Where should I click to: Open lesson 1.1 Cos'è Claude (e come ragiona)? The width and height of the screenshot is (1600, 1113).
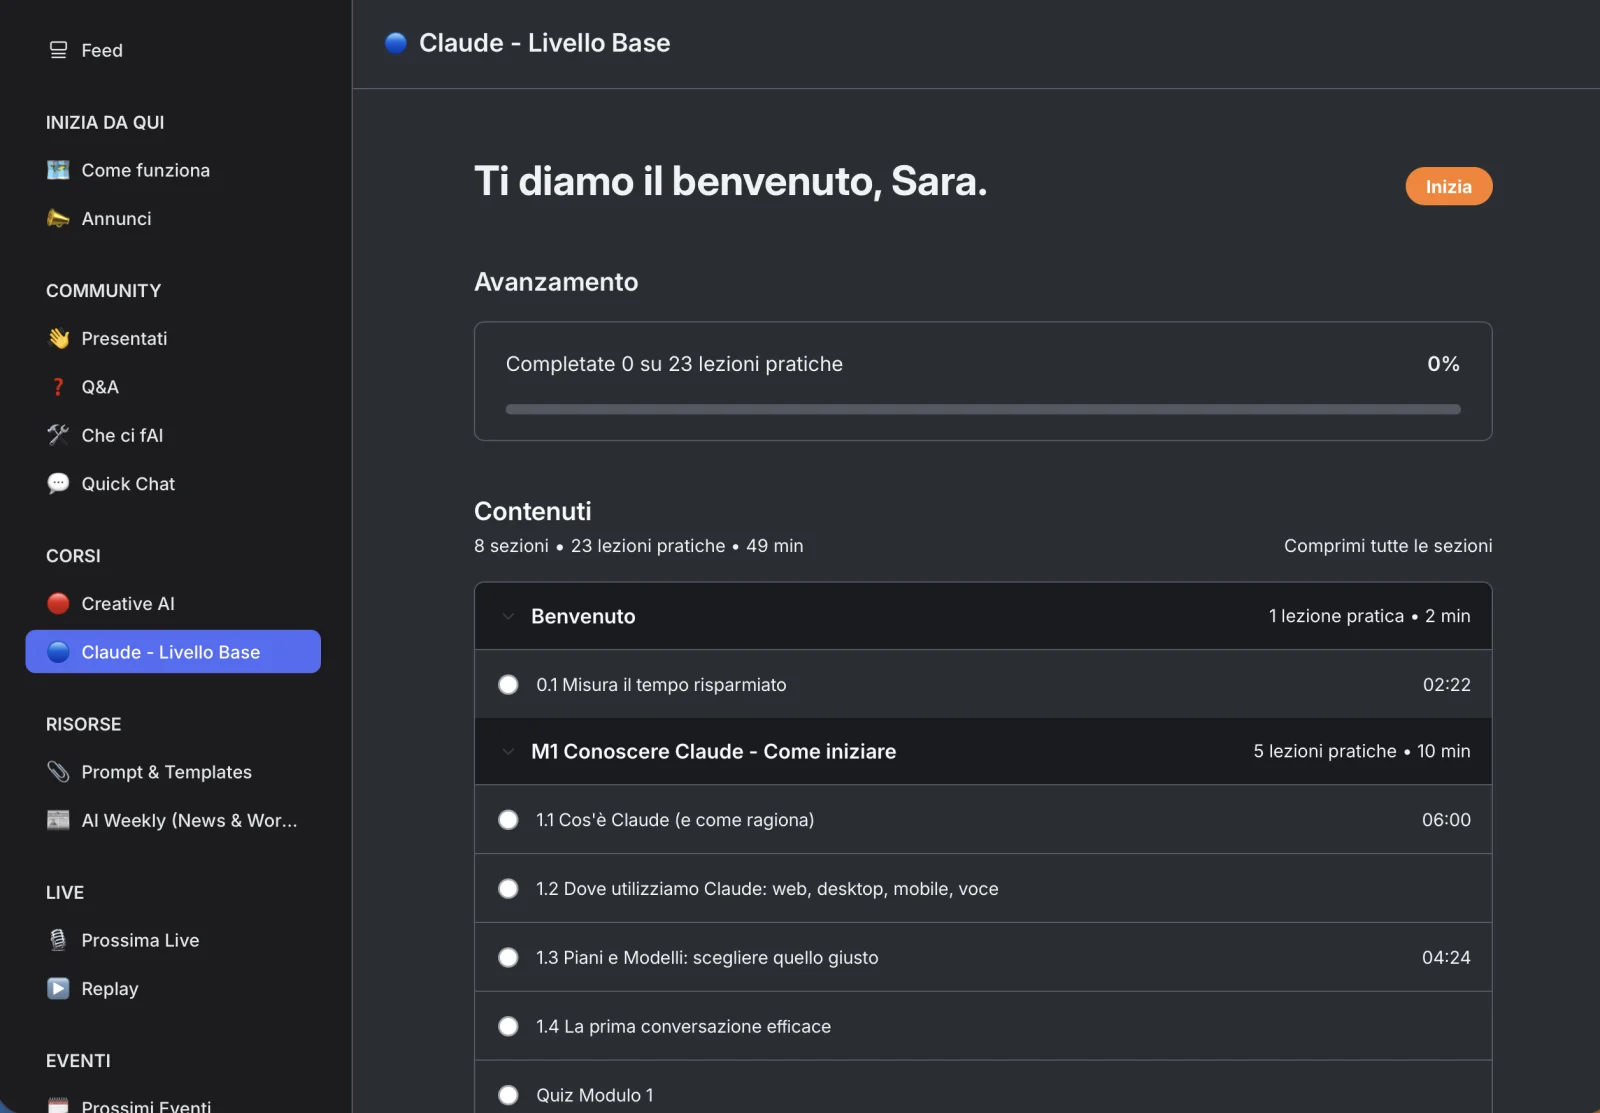(x=983, y=820)
